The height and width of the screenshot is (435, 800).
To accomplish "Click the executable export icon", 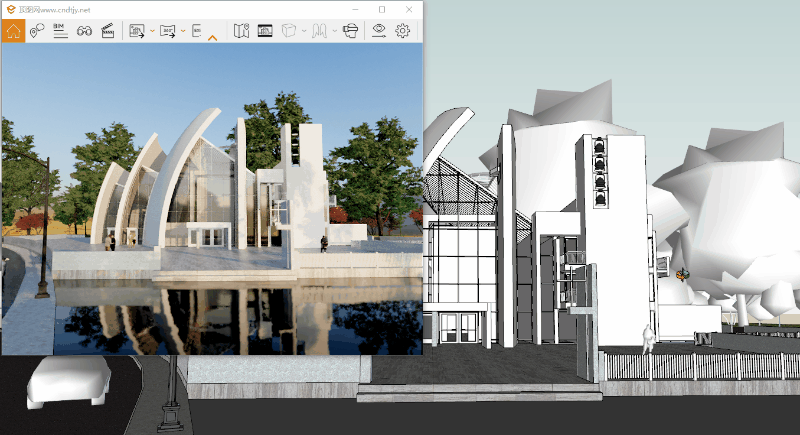I will (x=197, y=31).
